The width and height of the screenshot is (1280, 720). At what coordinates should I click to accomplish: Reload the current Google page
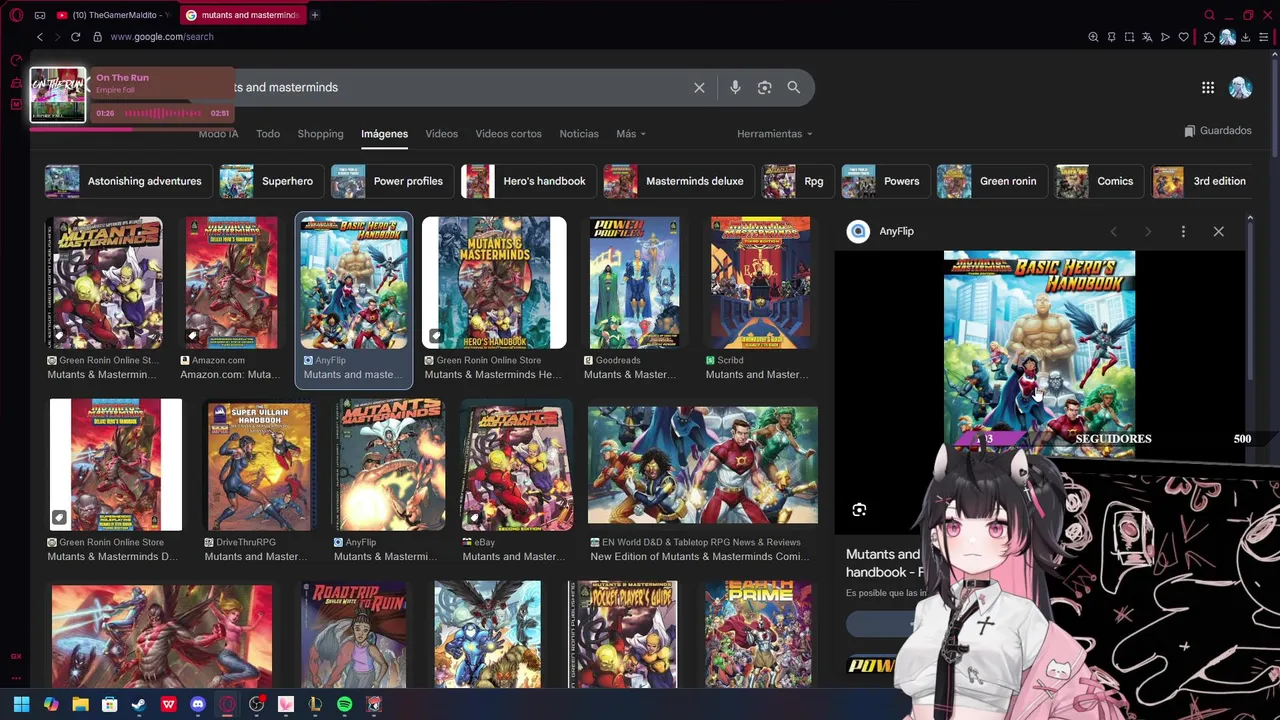coord(75,37)
